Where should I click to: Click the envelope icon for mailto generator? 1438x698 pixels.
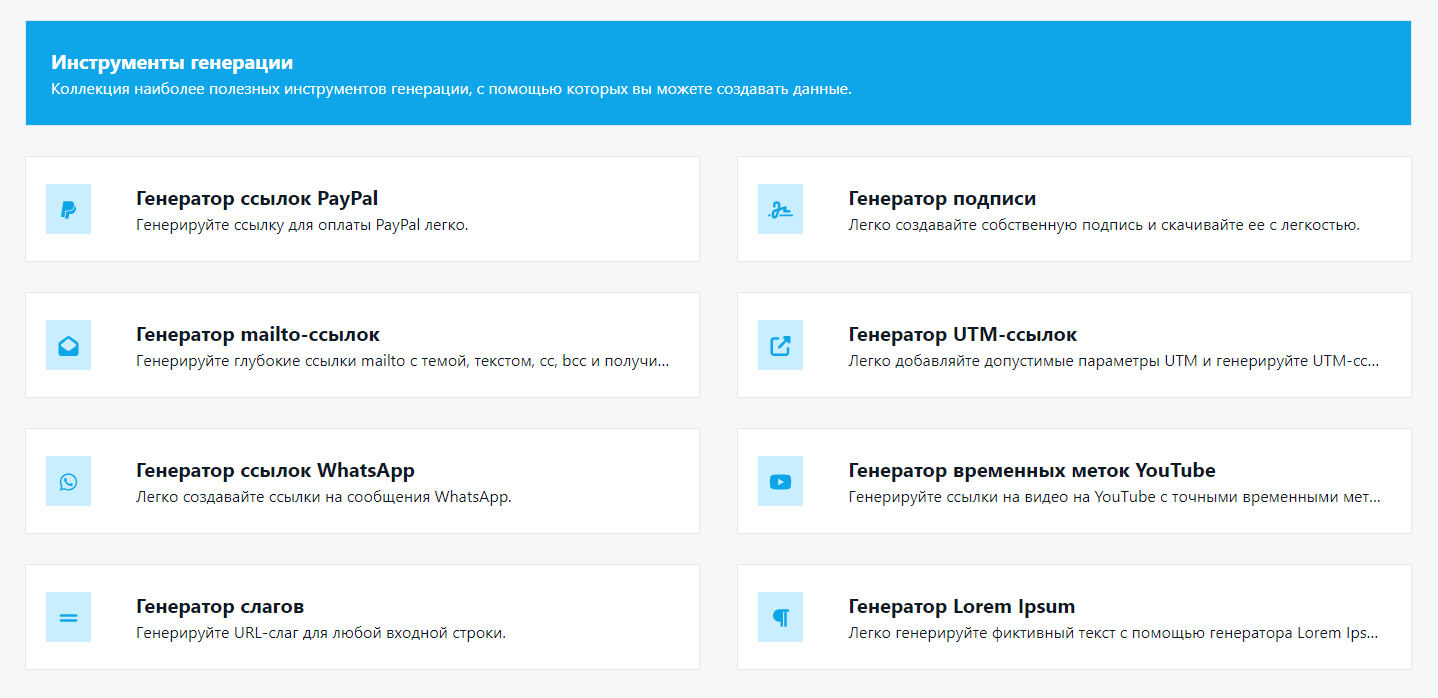(68, 345)
